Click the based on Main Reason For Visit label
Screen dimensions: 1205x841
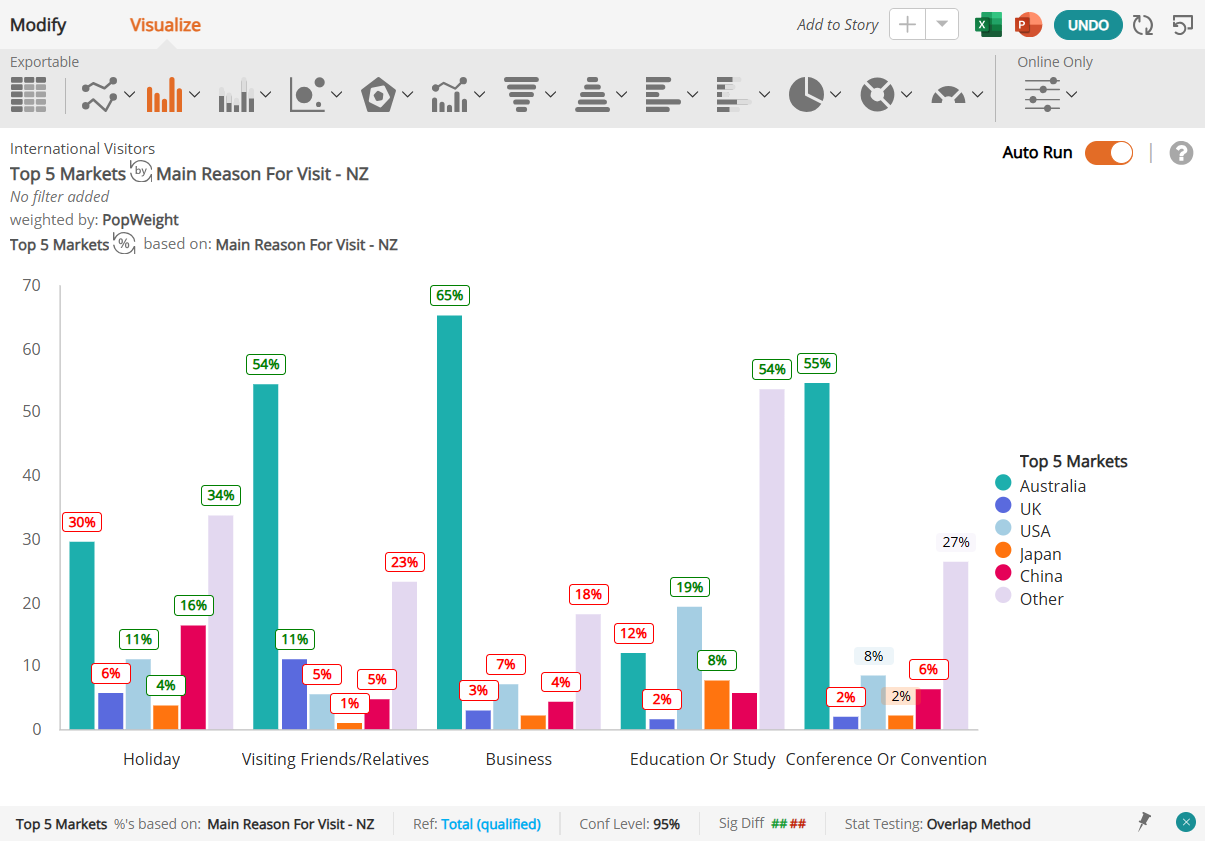306,244
